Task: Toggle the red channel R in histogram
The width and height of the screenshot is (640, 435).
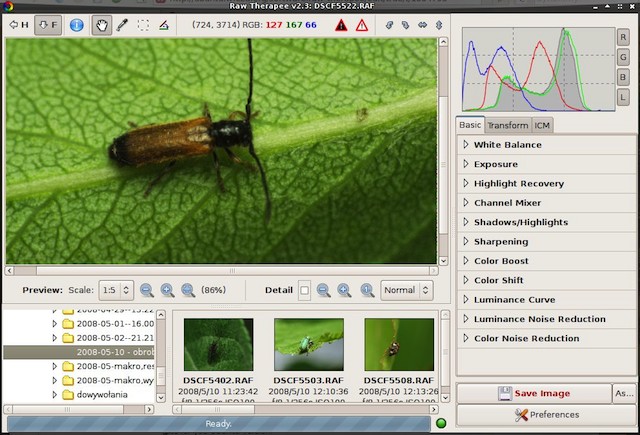Action: (x=623, y=37)
